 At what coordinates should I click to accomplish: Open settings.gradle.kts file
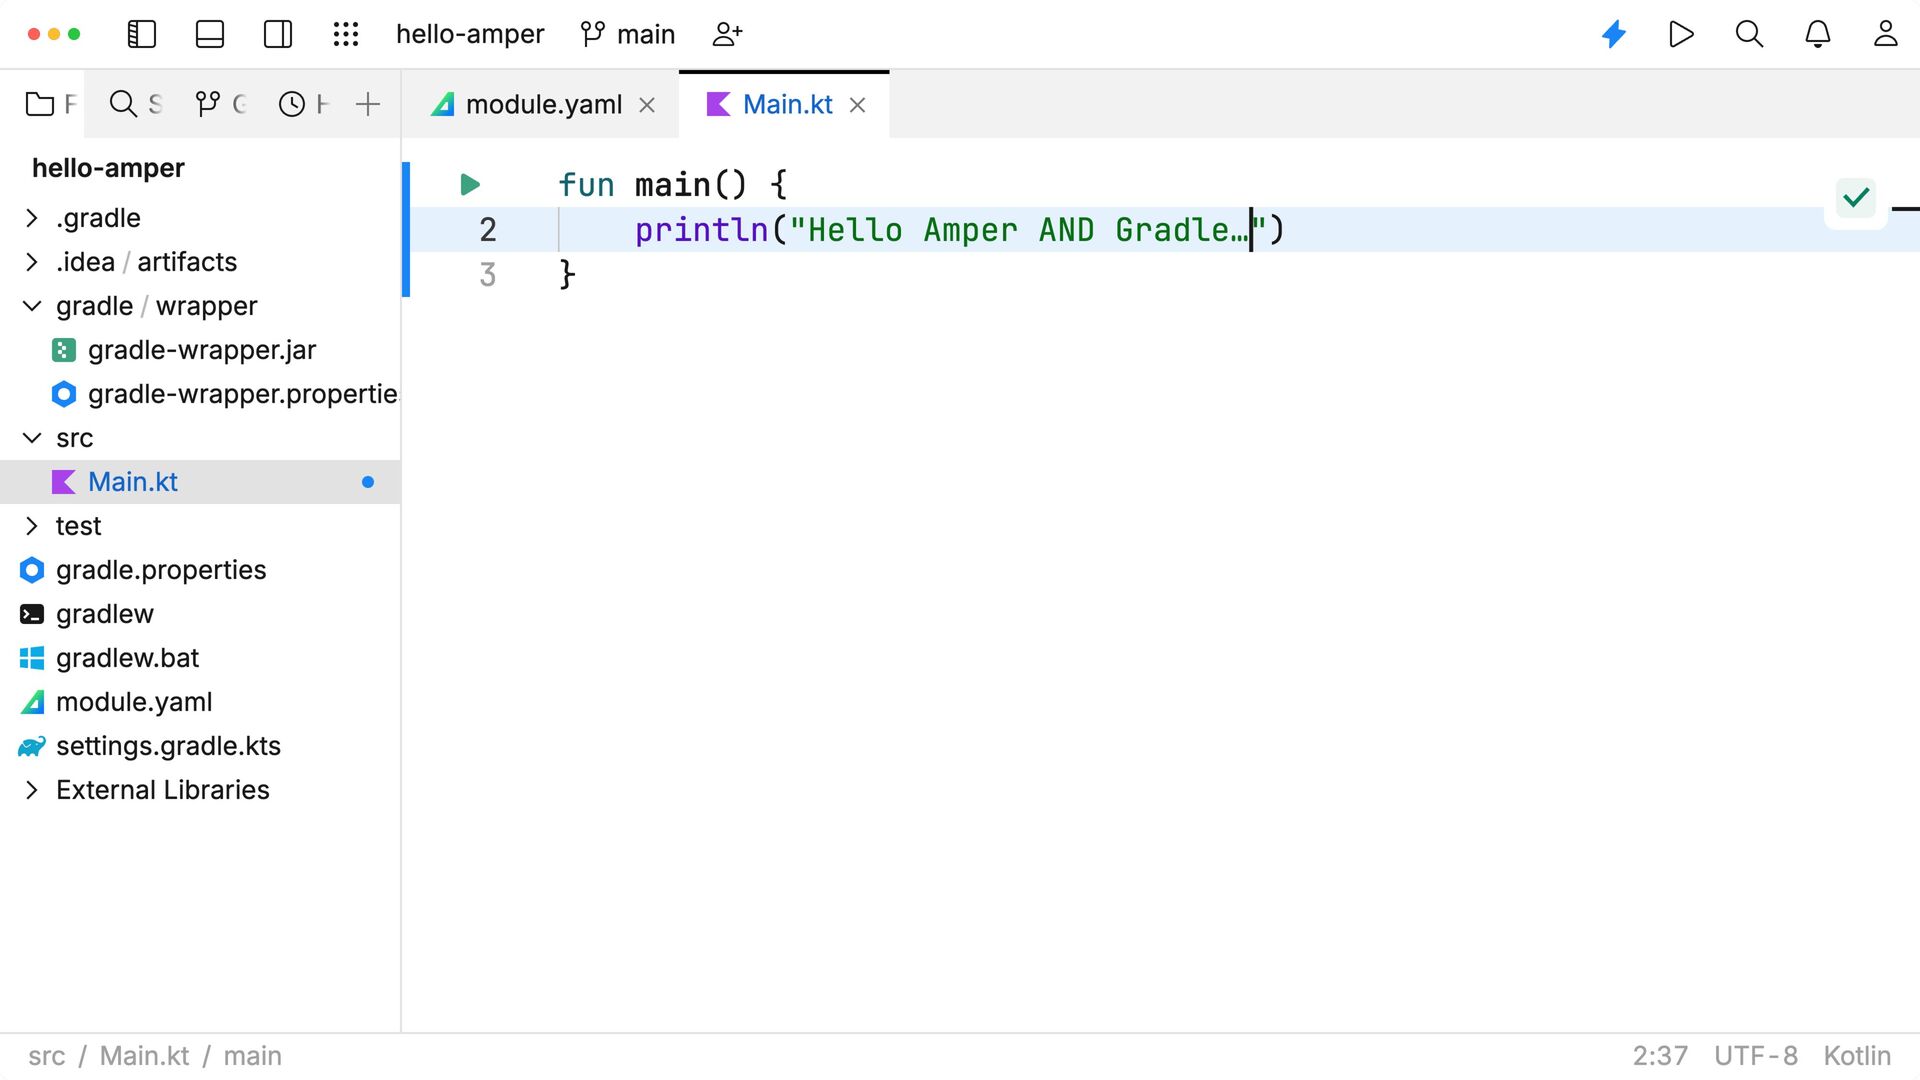click(x=200, y=746)
